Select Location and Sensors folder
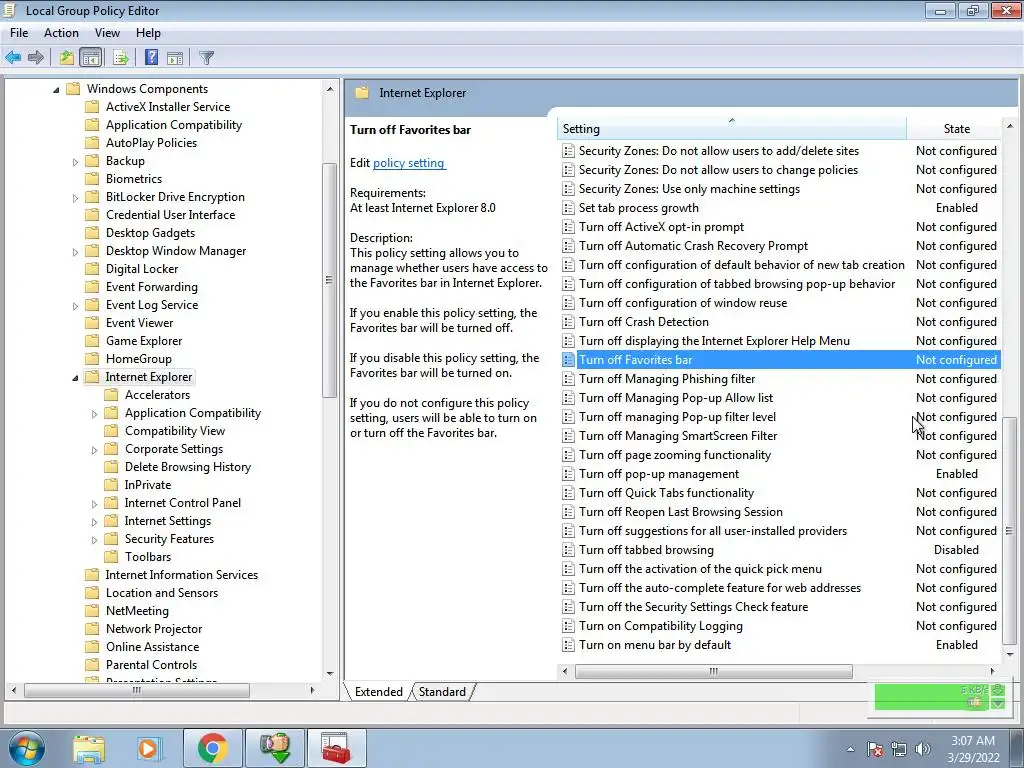 pyautogui.click(x=162, y=593)
